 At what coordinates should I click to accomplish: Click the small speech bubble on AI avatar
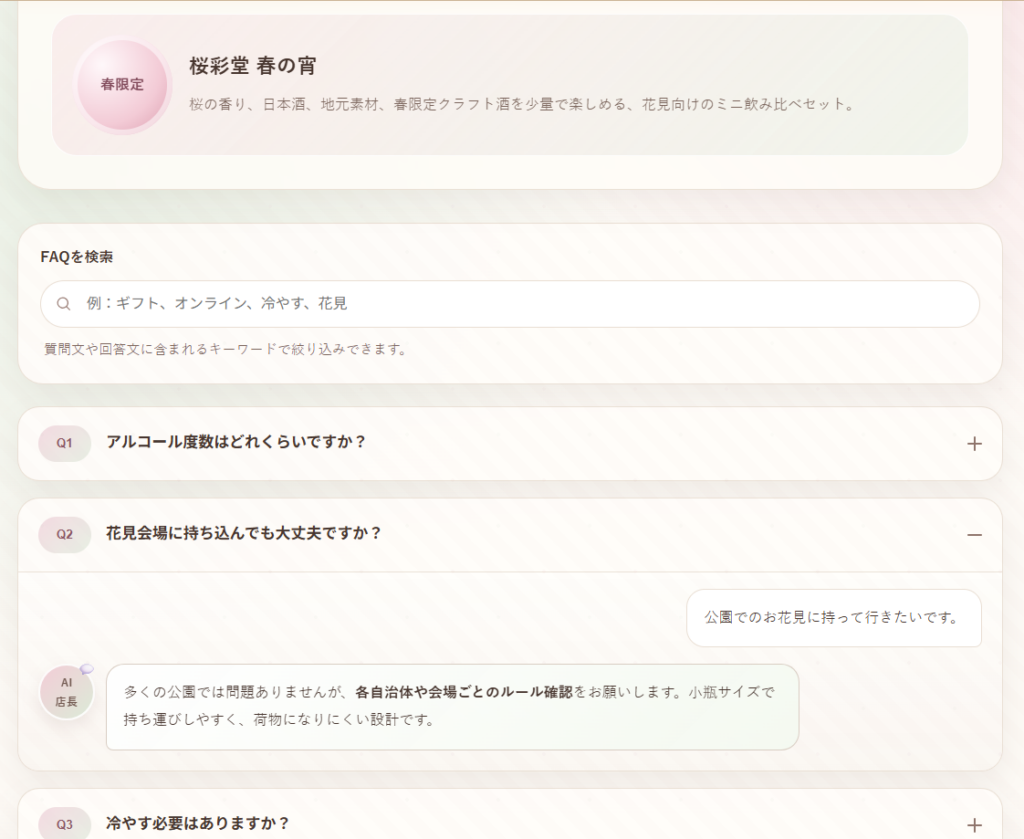[x=87, y=669]
